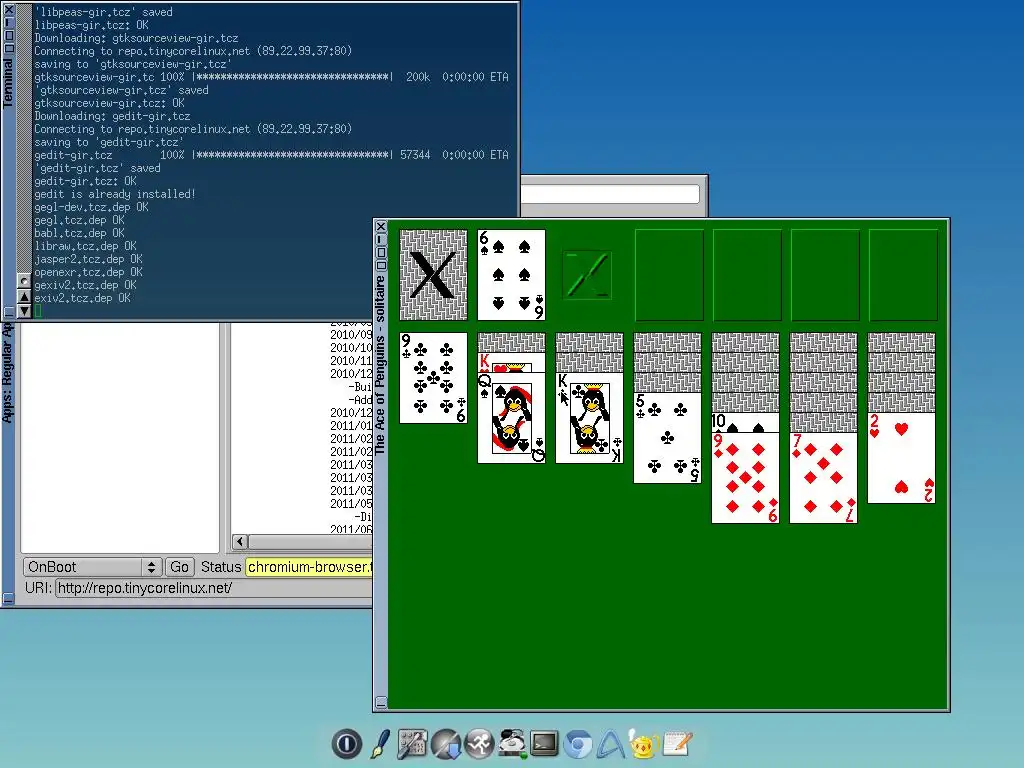Click 'gedit is already installed!' terminal line
Viewport: 1024px width, 768px height.
pyautogui.click(x=115, y=194)
